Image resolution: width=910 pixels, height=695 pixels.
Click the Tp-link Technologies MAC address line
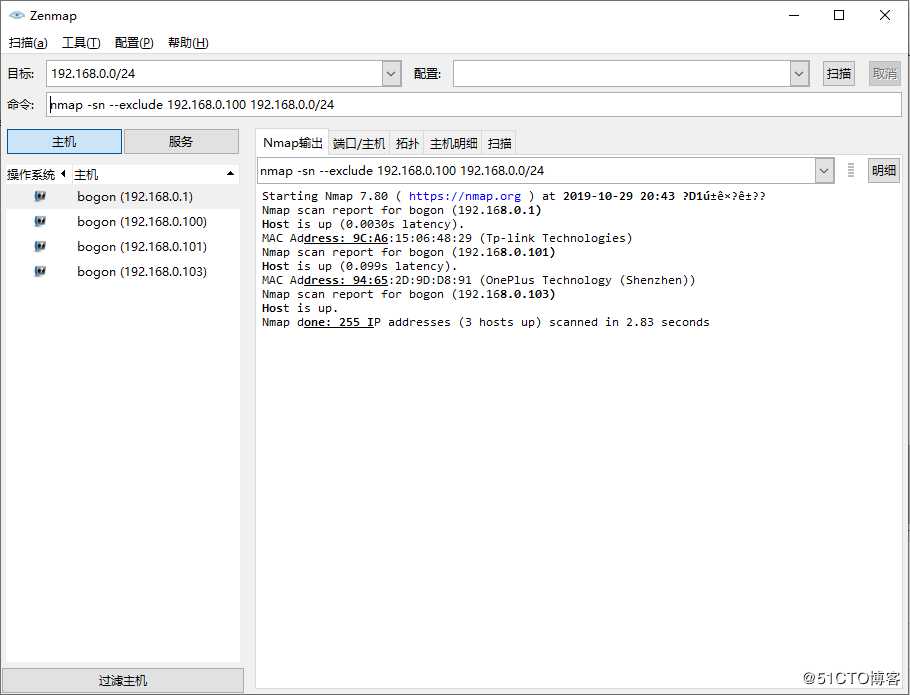click(447, 238)
